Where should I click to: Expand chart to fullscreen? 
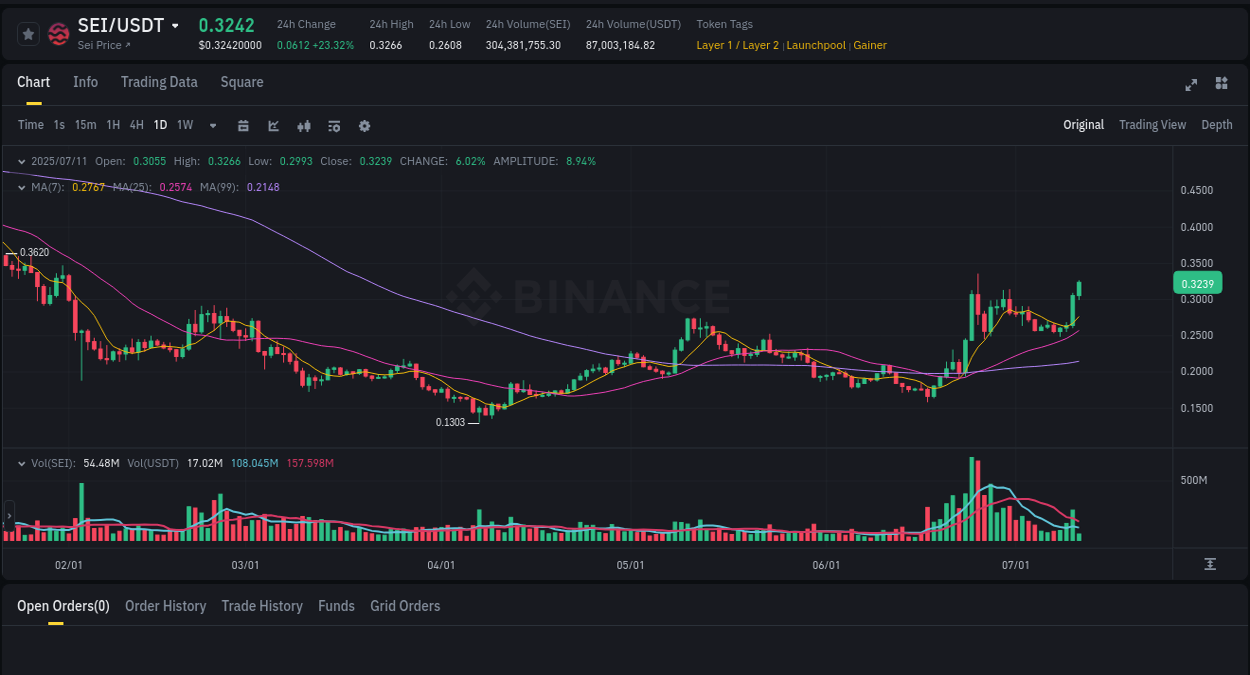[1190, 85]
